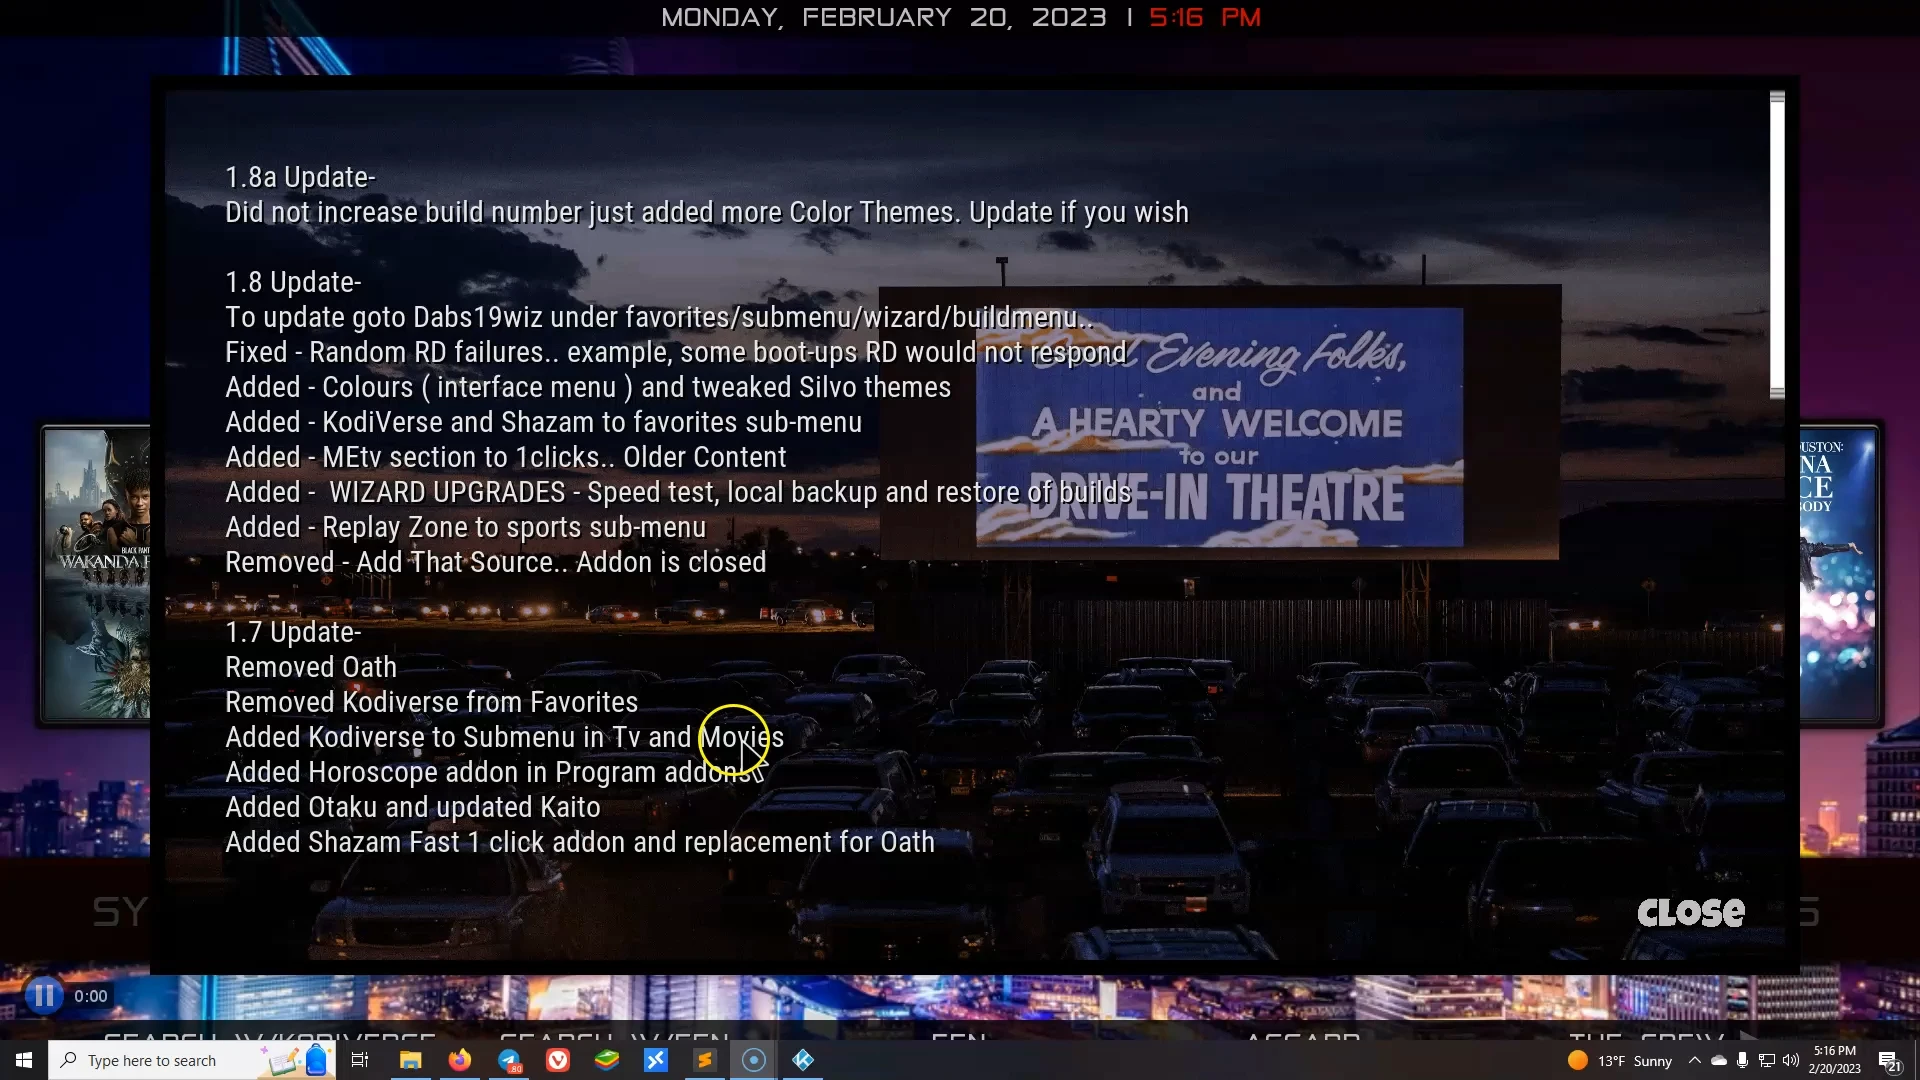Viewport: 1920px width, 1080px height.
Task: Open Telegram from the taskbar
Action: click(x=509, y=1060)
